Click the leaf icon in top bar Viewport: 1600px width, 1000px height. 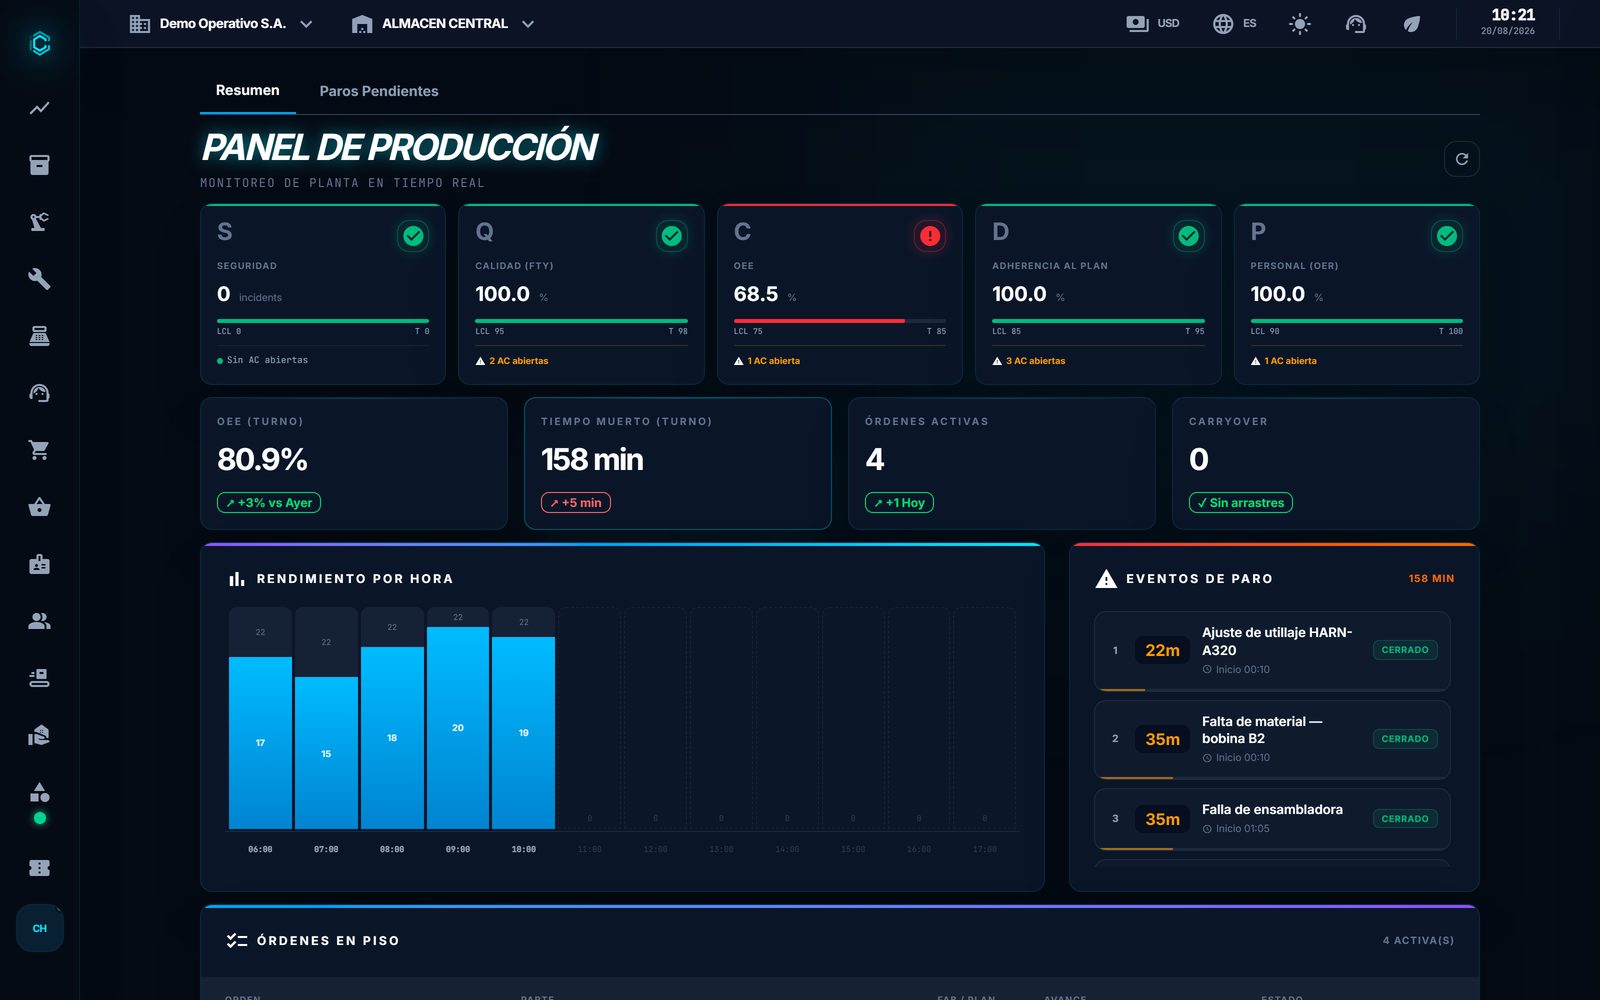[x=1411, y=24]
